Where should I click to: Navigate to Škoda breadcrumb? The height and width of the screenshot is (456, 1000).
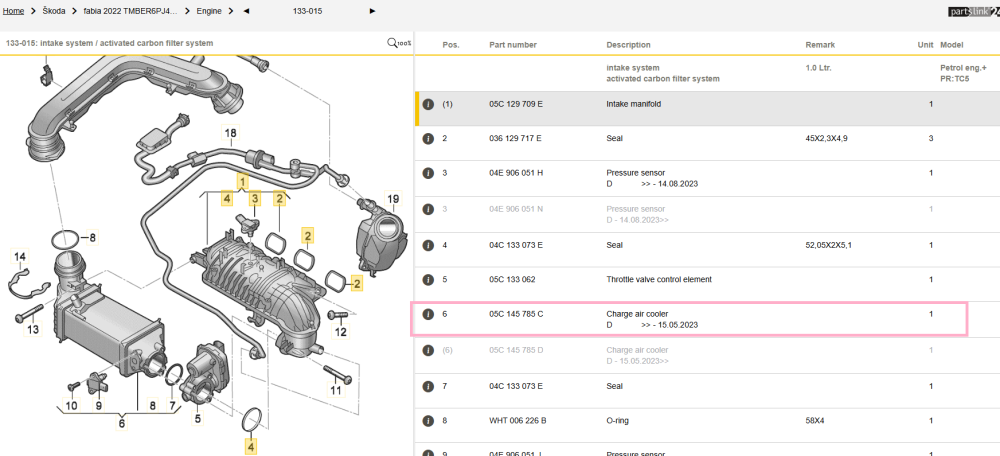tap(54, 11)
